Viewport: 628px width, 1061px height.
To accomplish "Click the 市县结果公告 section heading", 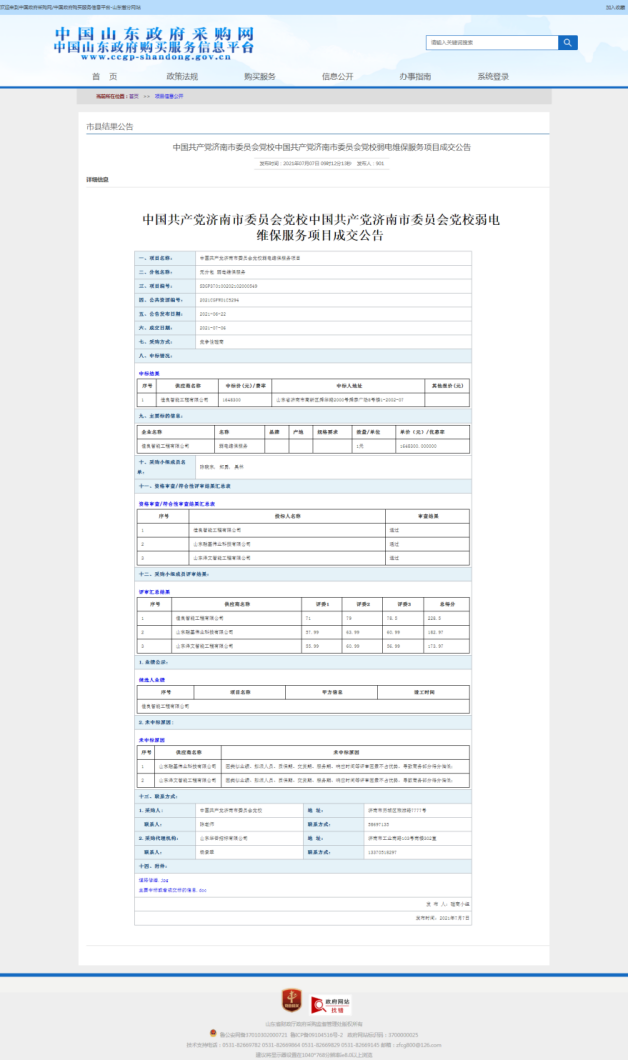I will [110, 127].
